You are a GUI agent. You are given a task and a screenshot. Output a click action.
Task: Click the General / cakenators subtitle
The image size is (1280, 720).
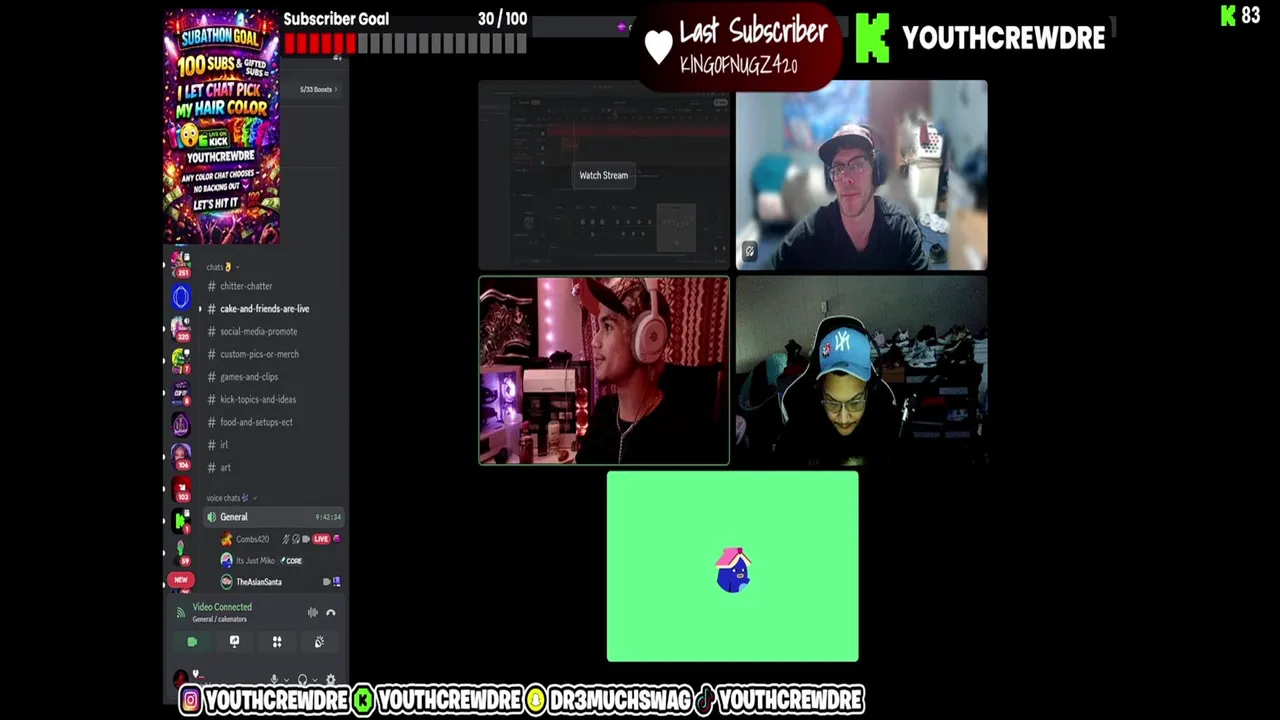coord(219,619)
